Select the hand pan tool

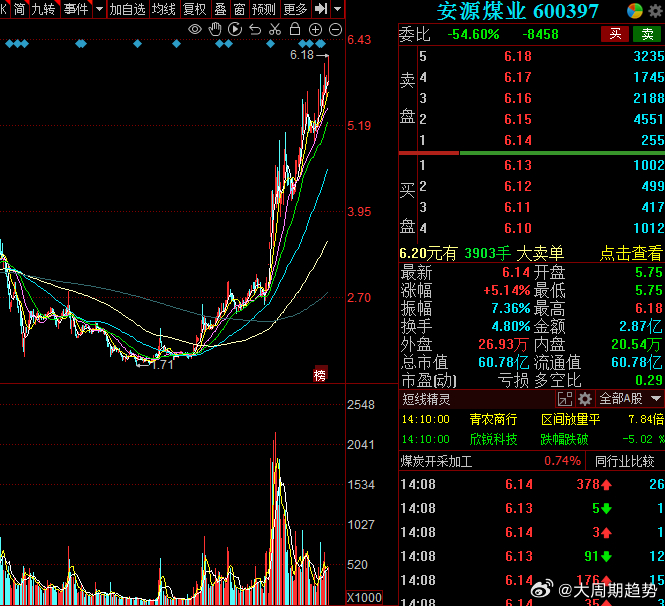pyautogui.click(x=215, y=29)
